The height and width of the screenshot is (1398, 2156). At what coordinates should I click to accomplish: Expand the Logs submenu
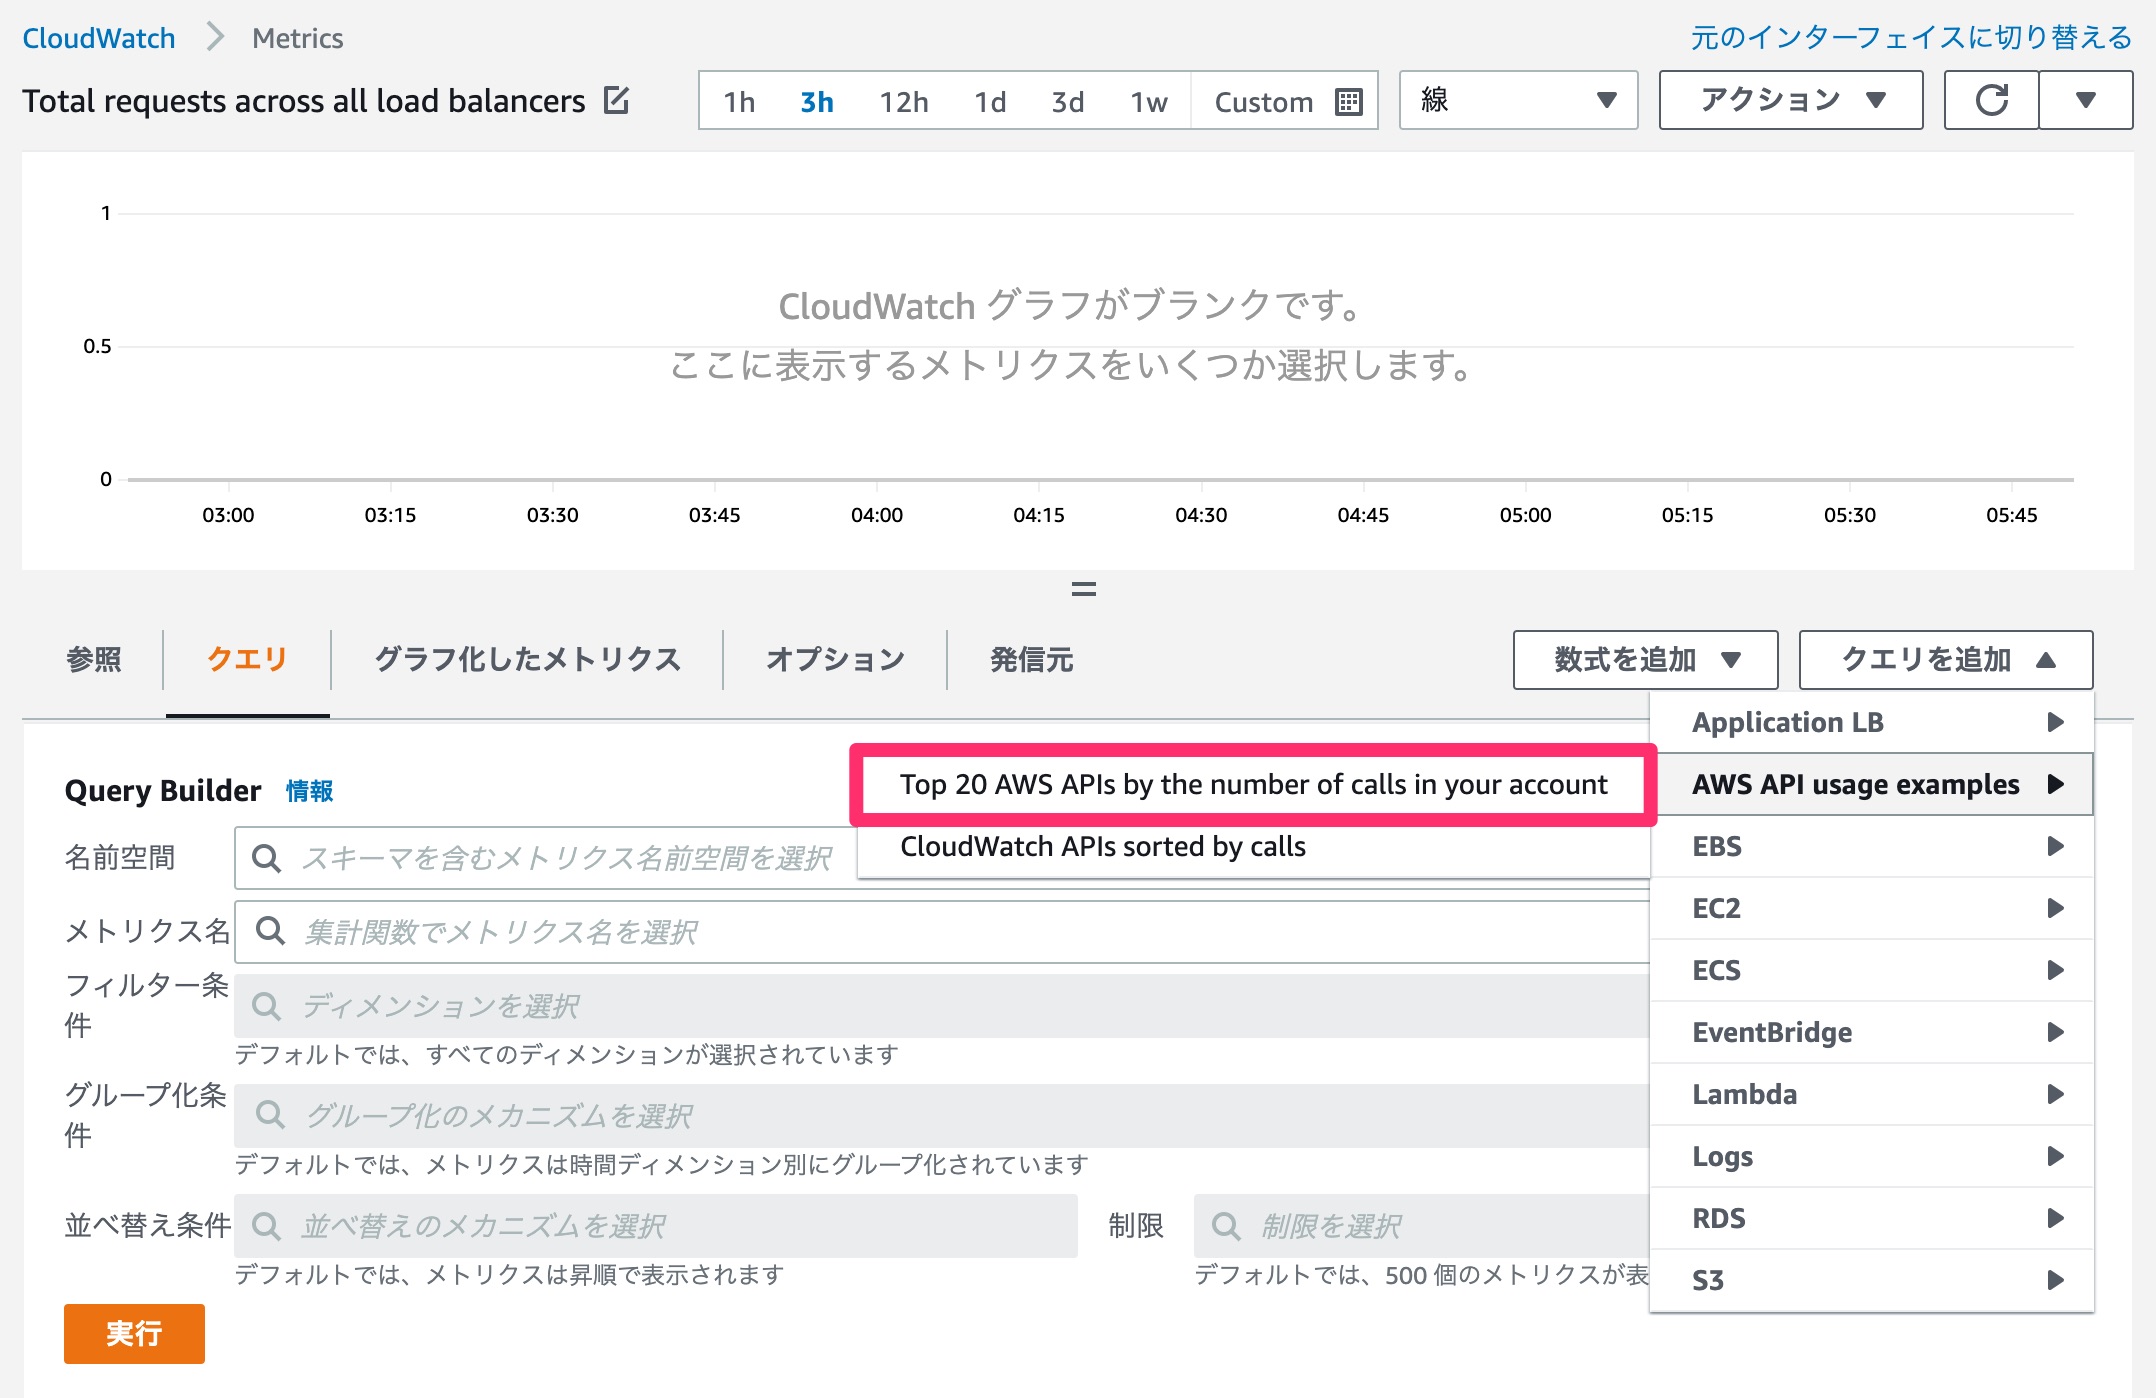[x=1872, y=1156]
